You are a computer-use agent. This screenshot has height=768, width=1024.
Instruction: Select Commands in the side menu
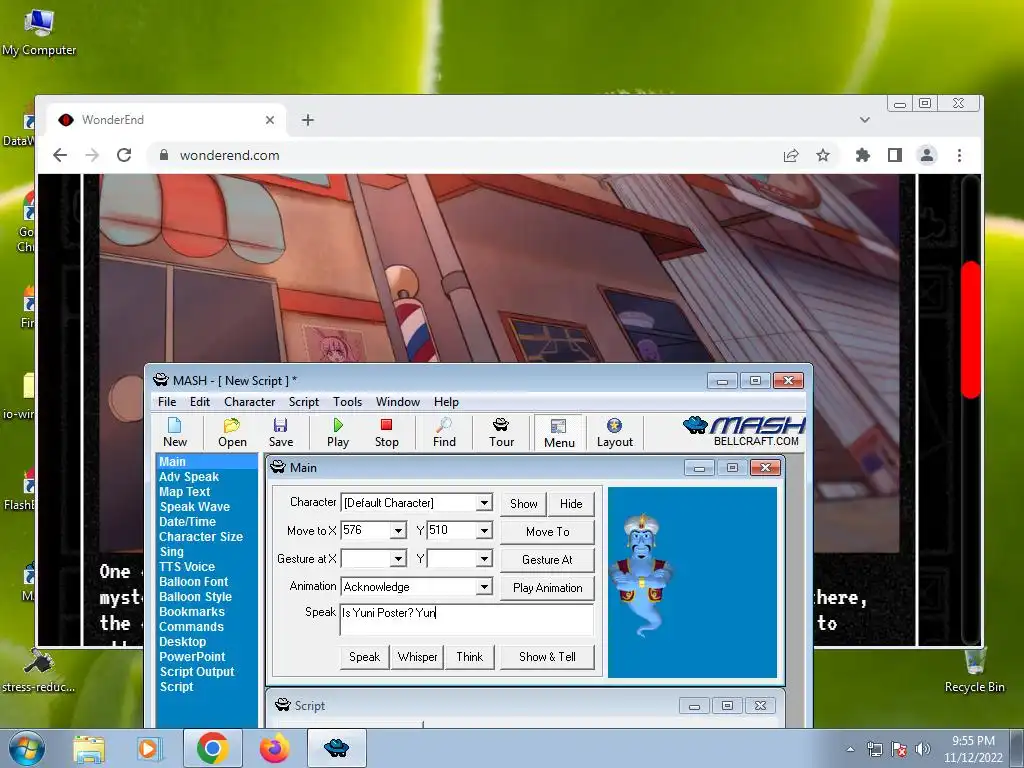click(191, 627)
